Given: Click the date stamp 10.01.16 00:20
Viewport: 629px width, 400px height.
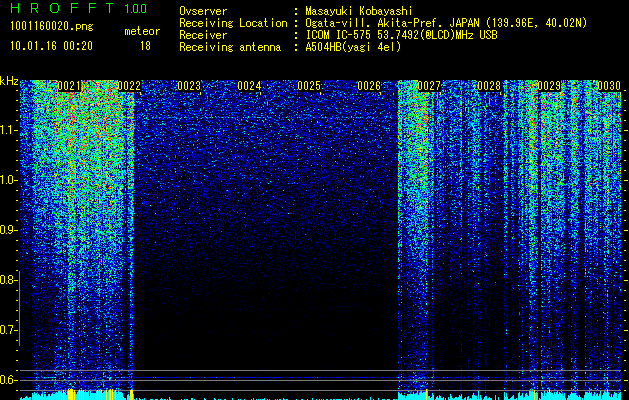Looking at the screenshot, I should [51, 46].
